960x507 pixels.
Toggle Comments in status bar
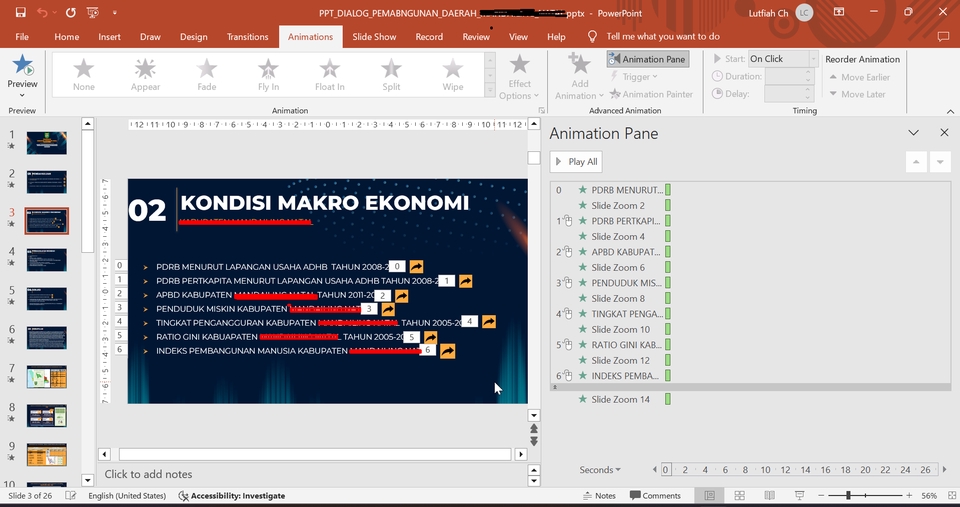(x=655, y=496)
